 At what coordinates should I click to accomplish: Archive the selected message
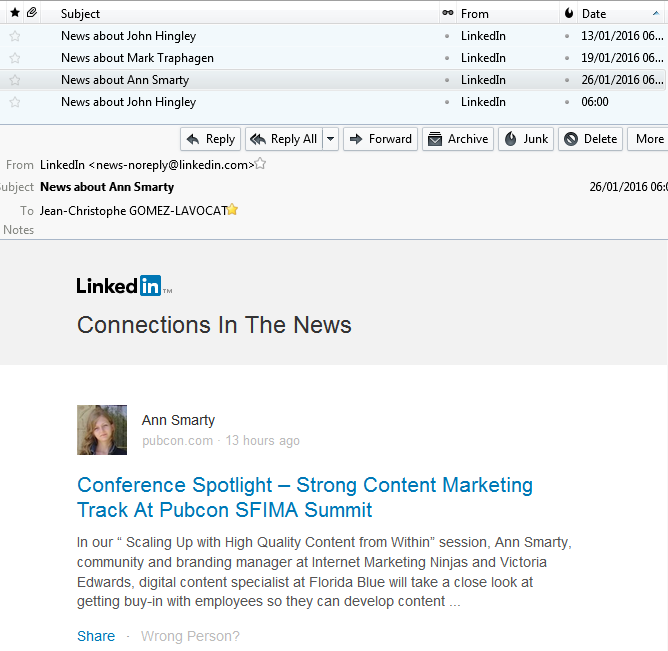click(458, 139)
